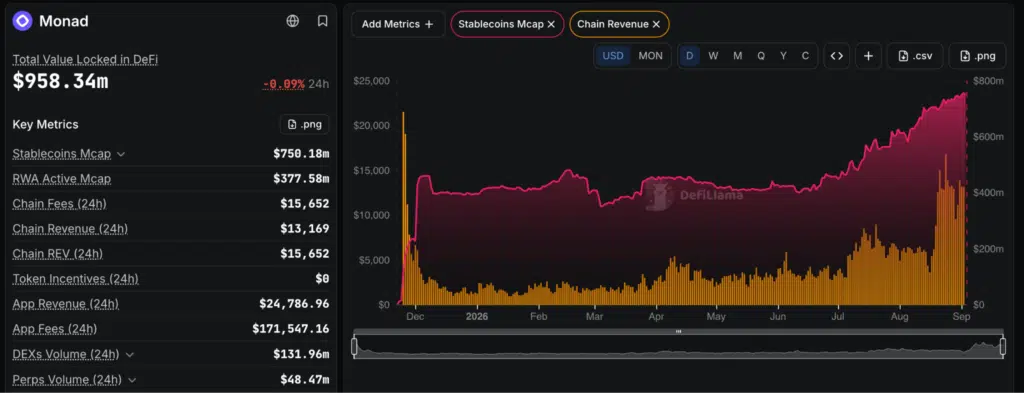
Task: Click the -0.09% 24h change
Action: point(283,84)
